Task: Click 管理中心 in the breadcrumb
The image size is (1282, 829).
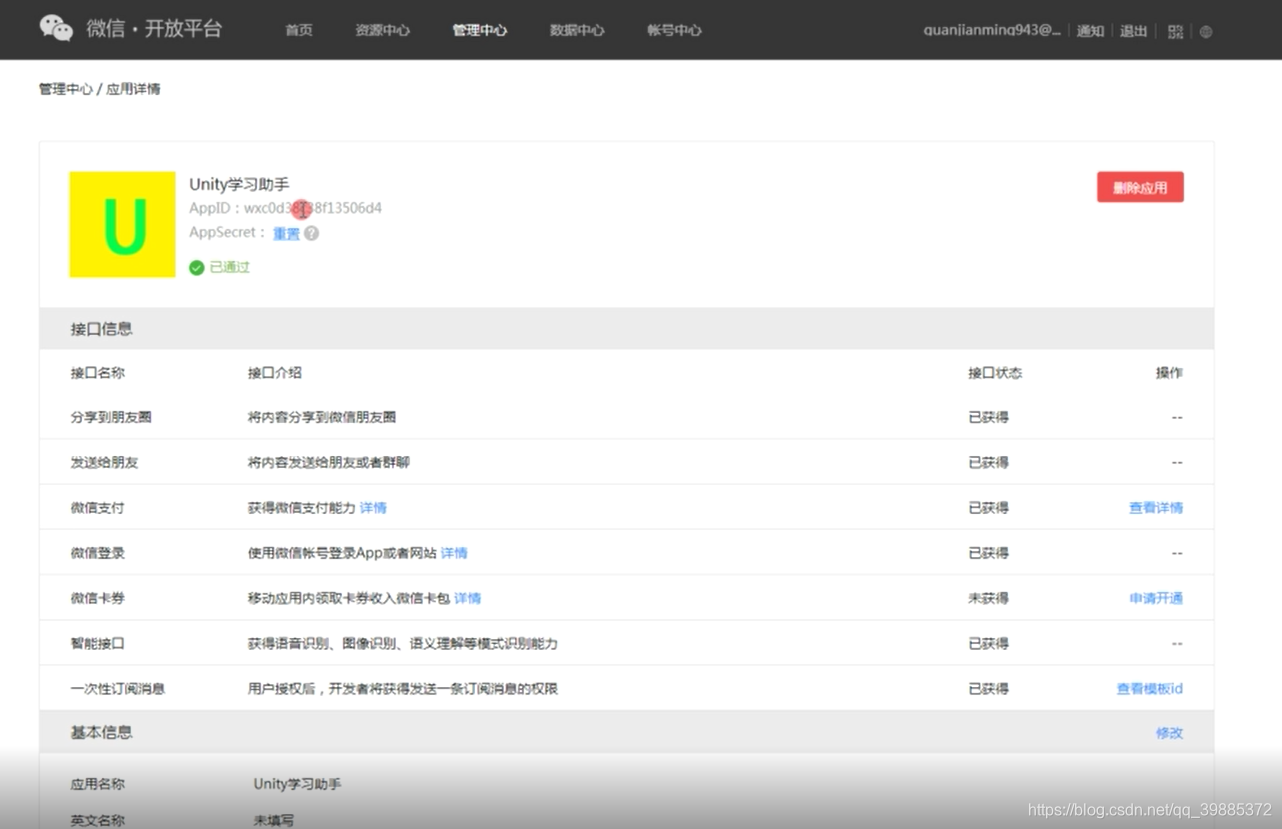Action: tap(66, 89)
